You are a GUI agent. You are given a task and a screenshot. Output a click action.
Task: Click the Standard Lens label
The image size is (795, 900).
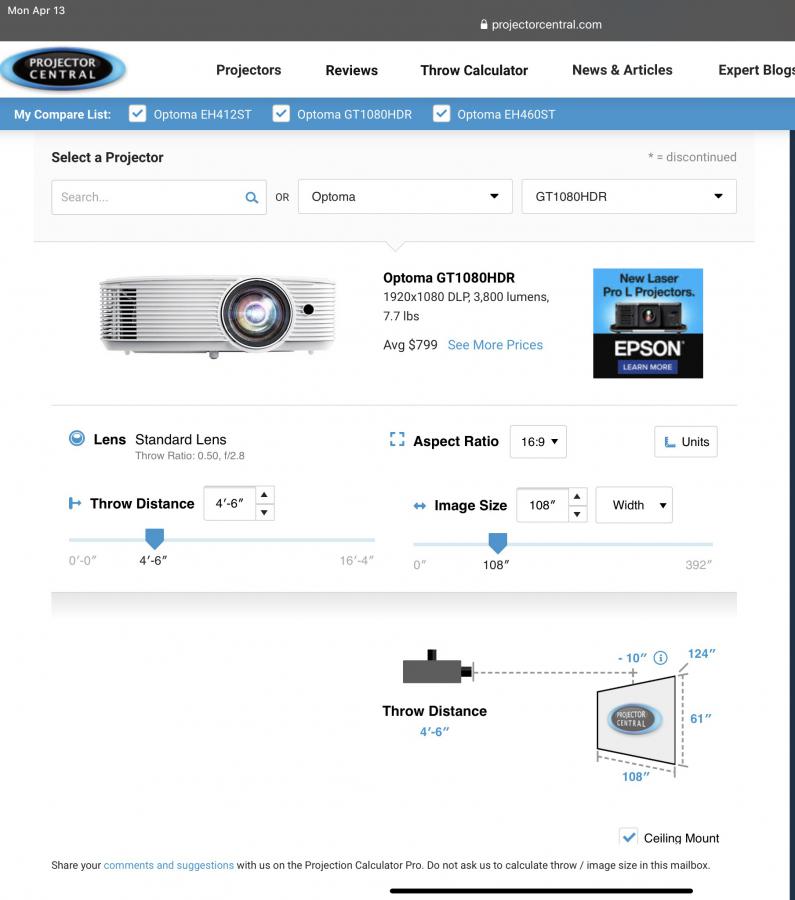click(181, 440)
